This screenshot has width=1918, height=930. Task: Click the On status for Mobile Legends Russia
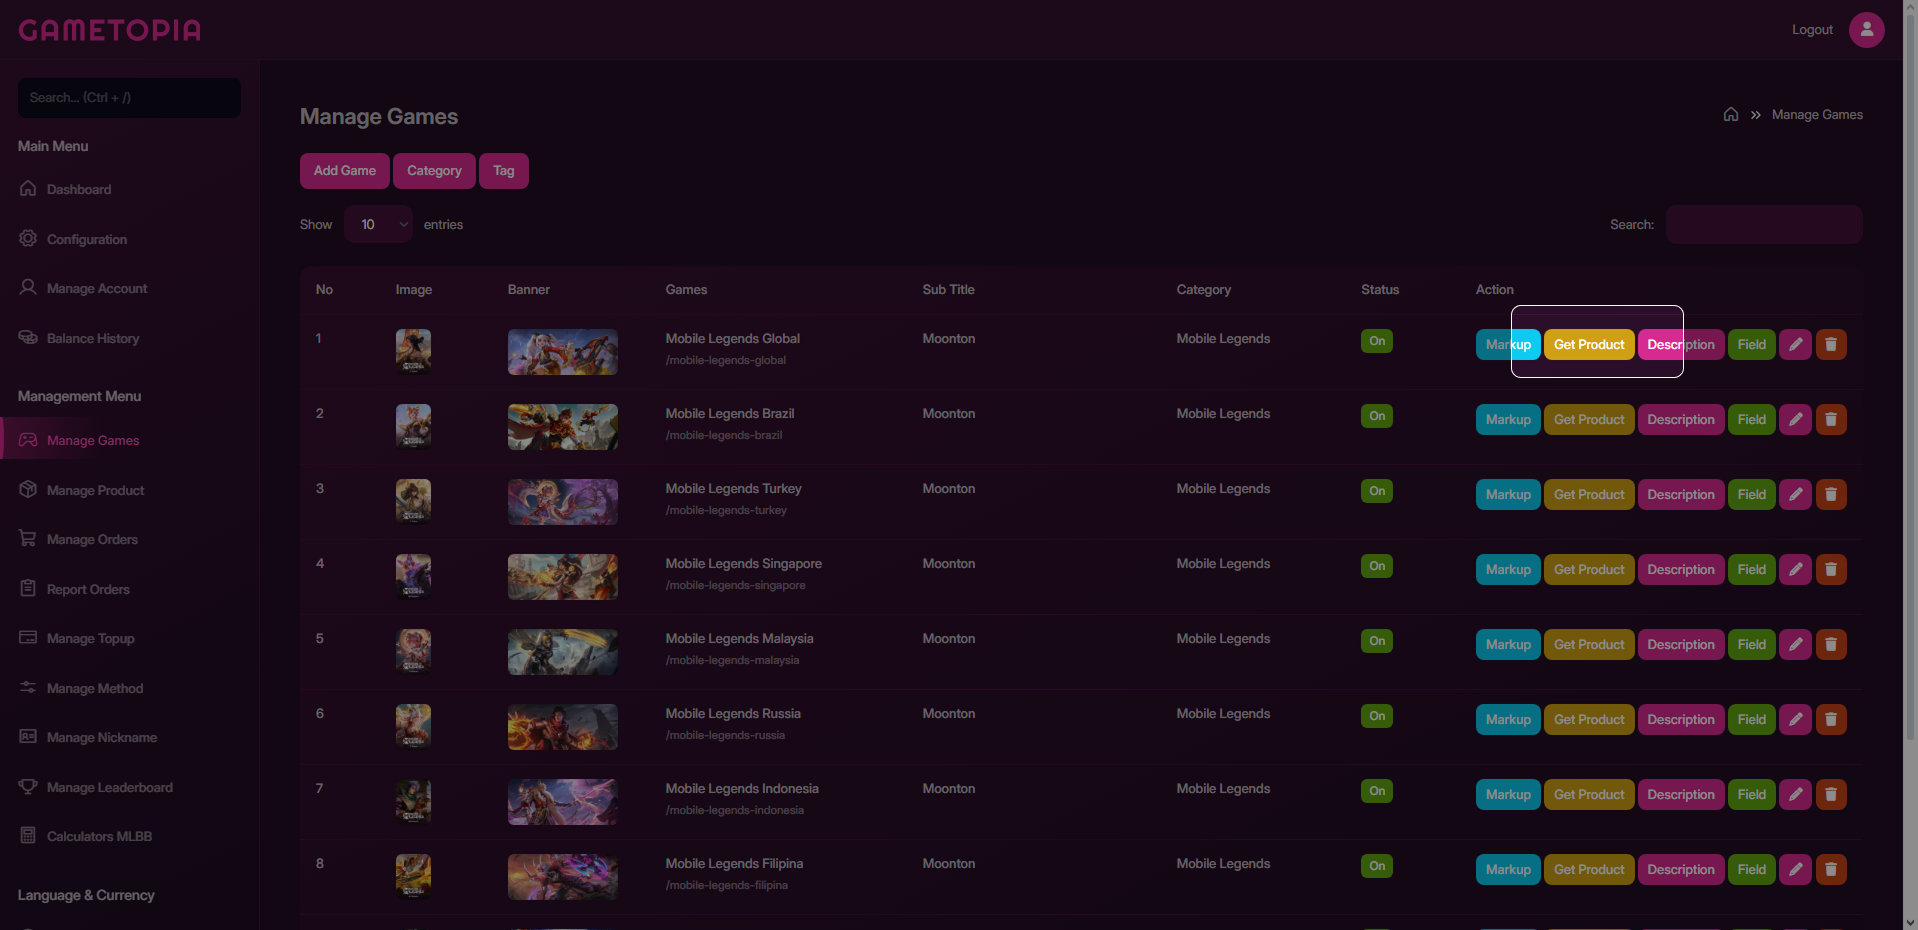pyautogui.click(x=1377, y=716)
